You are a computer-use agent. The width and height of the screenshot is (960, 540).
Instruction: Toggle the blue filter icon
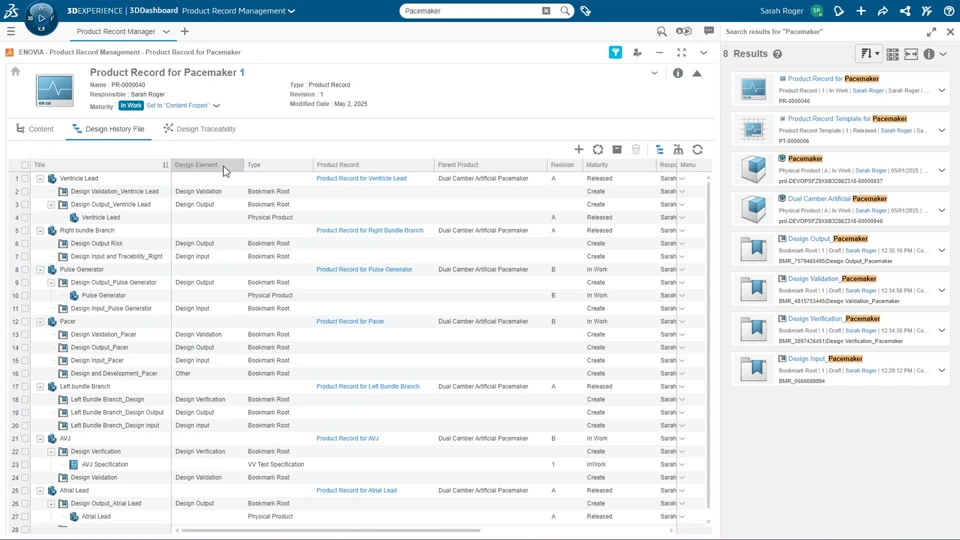pos(615,53)
